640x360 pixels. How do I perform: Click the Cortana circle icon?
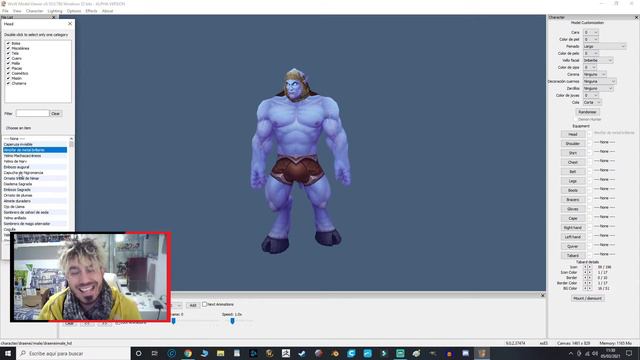(138, 353)
